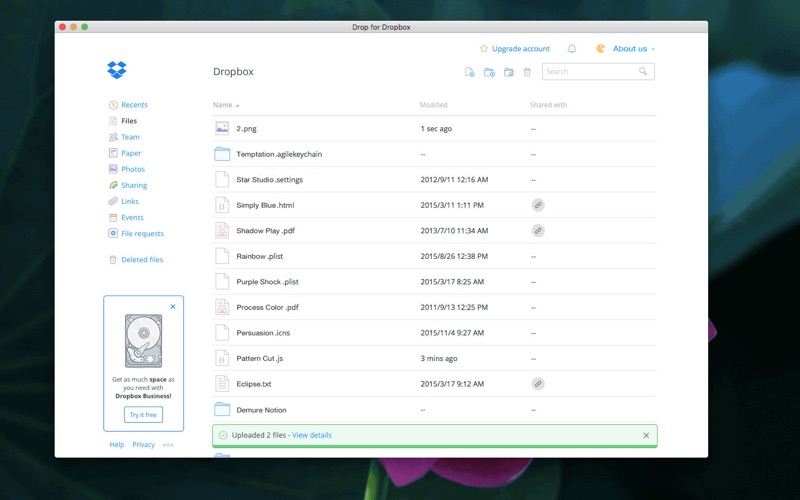Click the File requests icon
The height and width of the screenshot is (500, 800).
(x=113, y=233)
